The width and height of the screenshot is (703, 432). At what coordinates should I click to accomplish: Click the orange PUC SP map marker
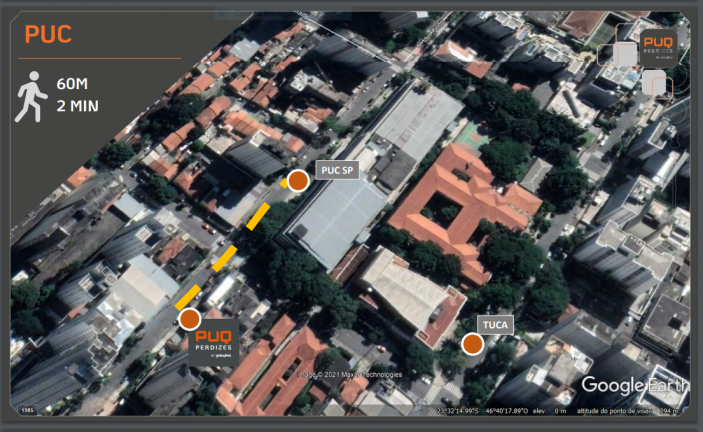[x=297, y=180]
